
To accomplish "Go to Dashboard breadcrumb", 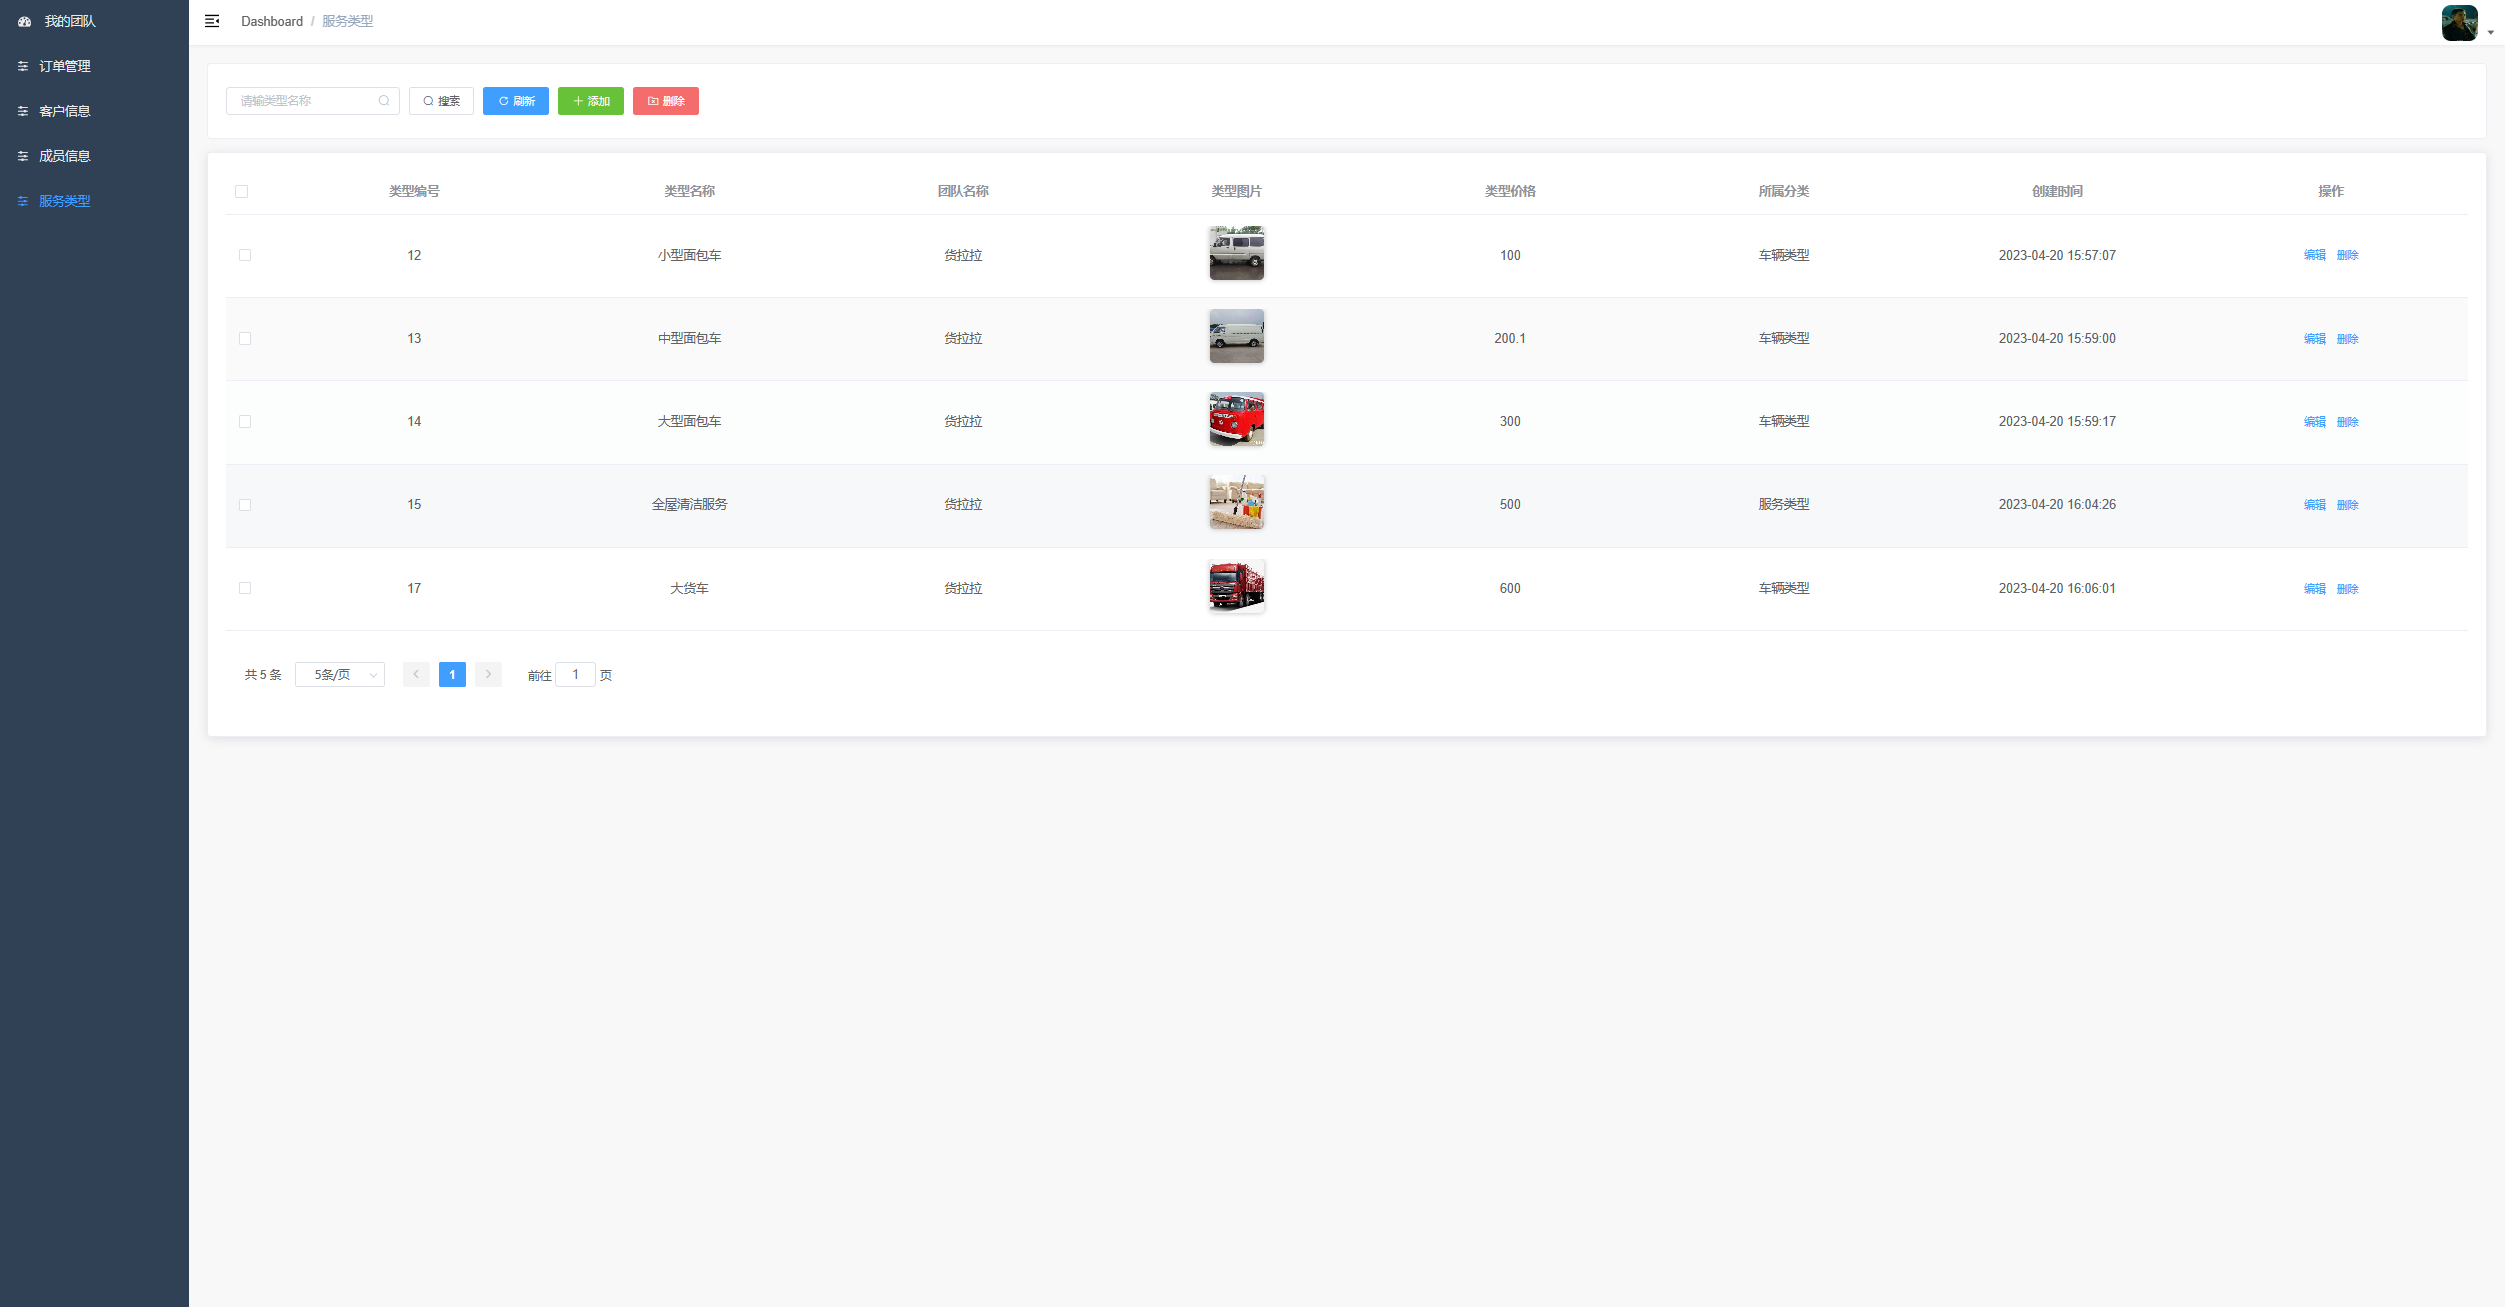I will click(272, 21).
